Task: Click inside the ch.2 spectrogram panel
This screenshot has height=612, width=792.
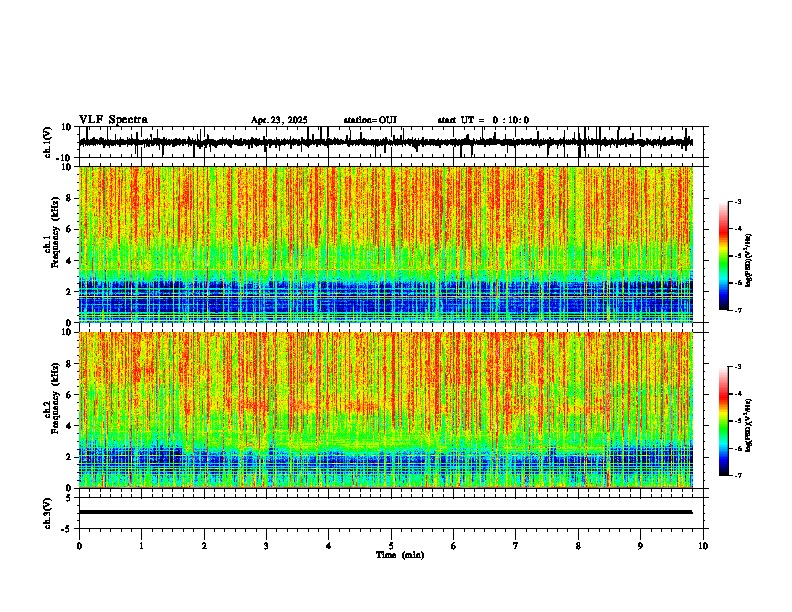Action: point(386,410)
